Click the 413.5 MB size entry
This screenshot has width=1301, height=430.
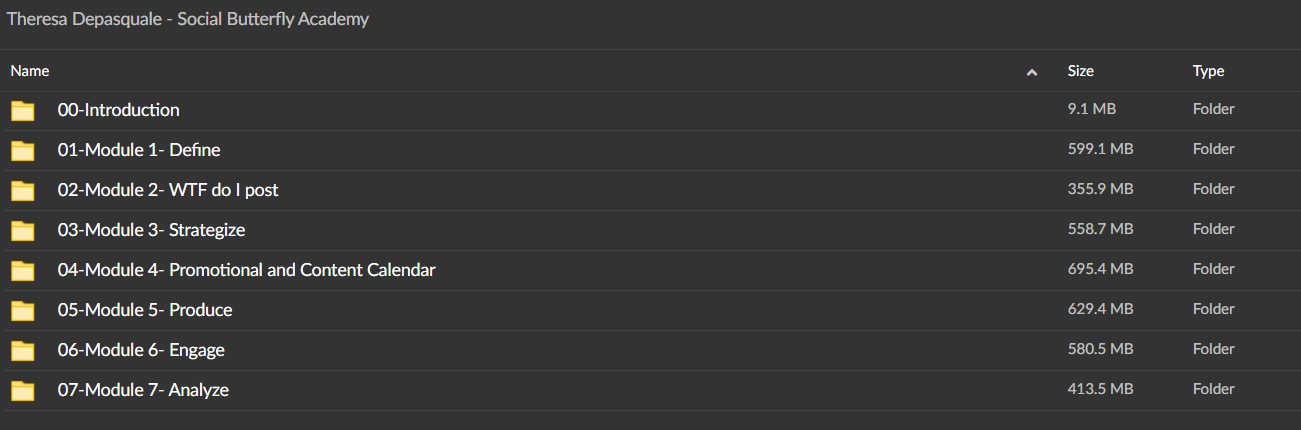1100,389
